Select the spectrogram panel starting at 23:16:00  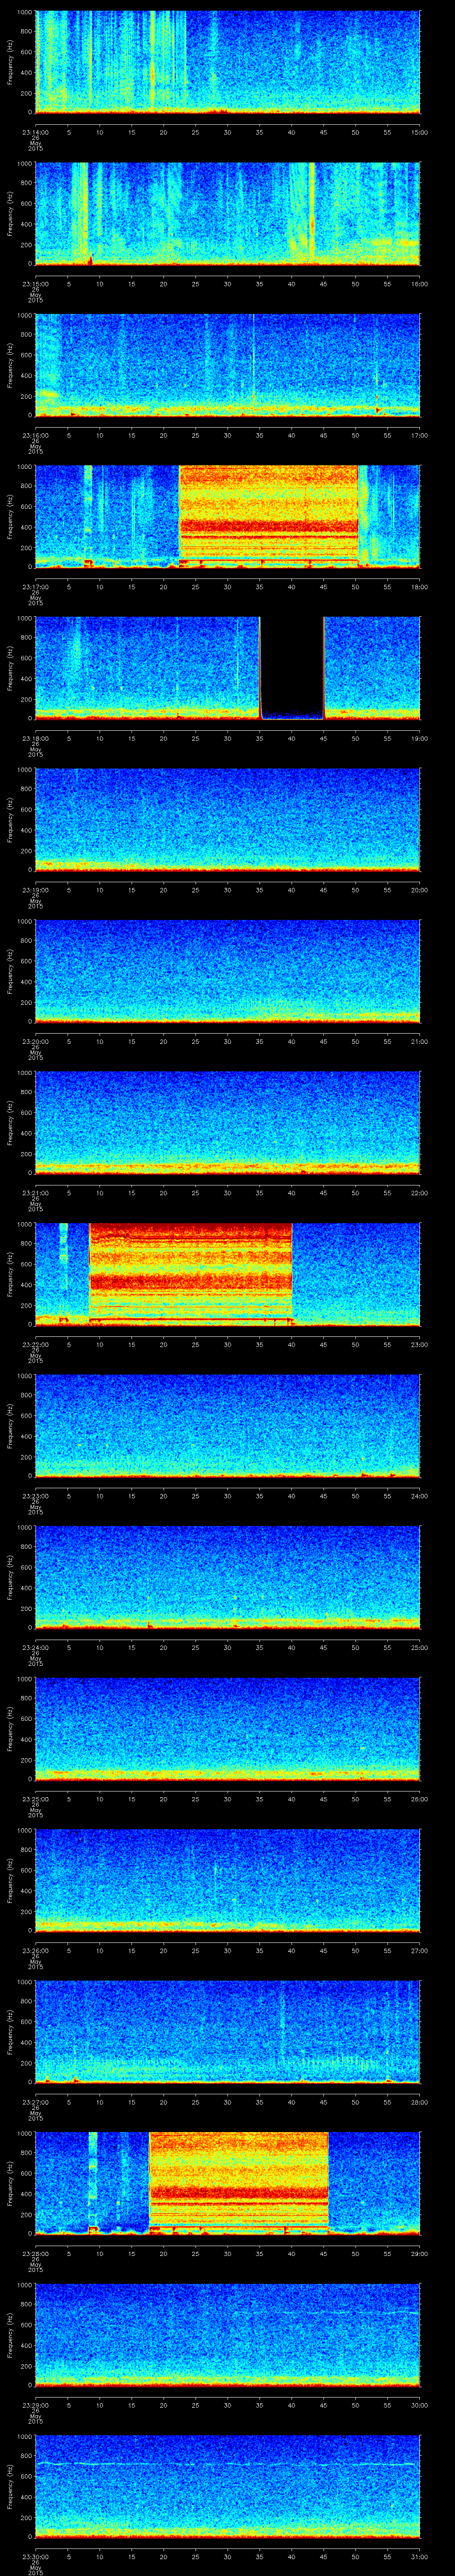click(x=227, y=366)
